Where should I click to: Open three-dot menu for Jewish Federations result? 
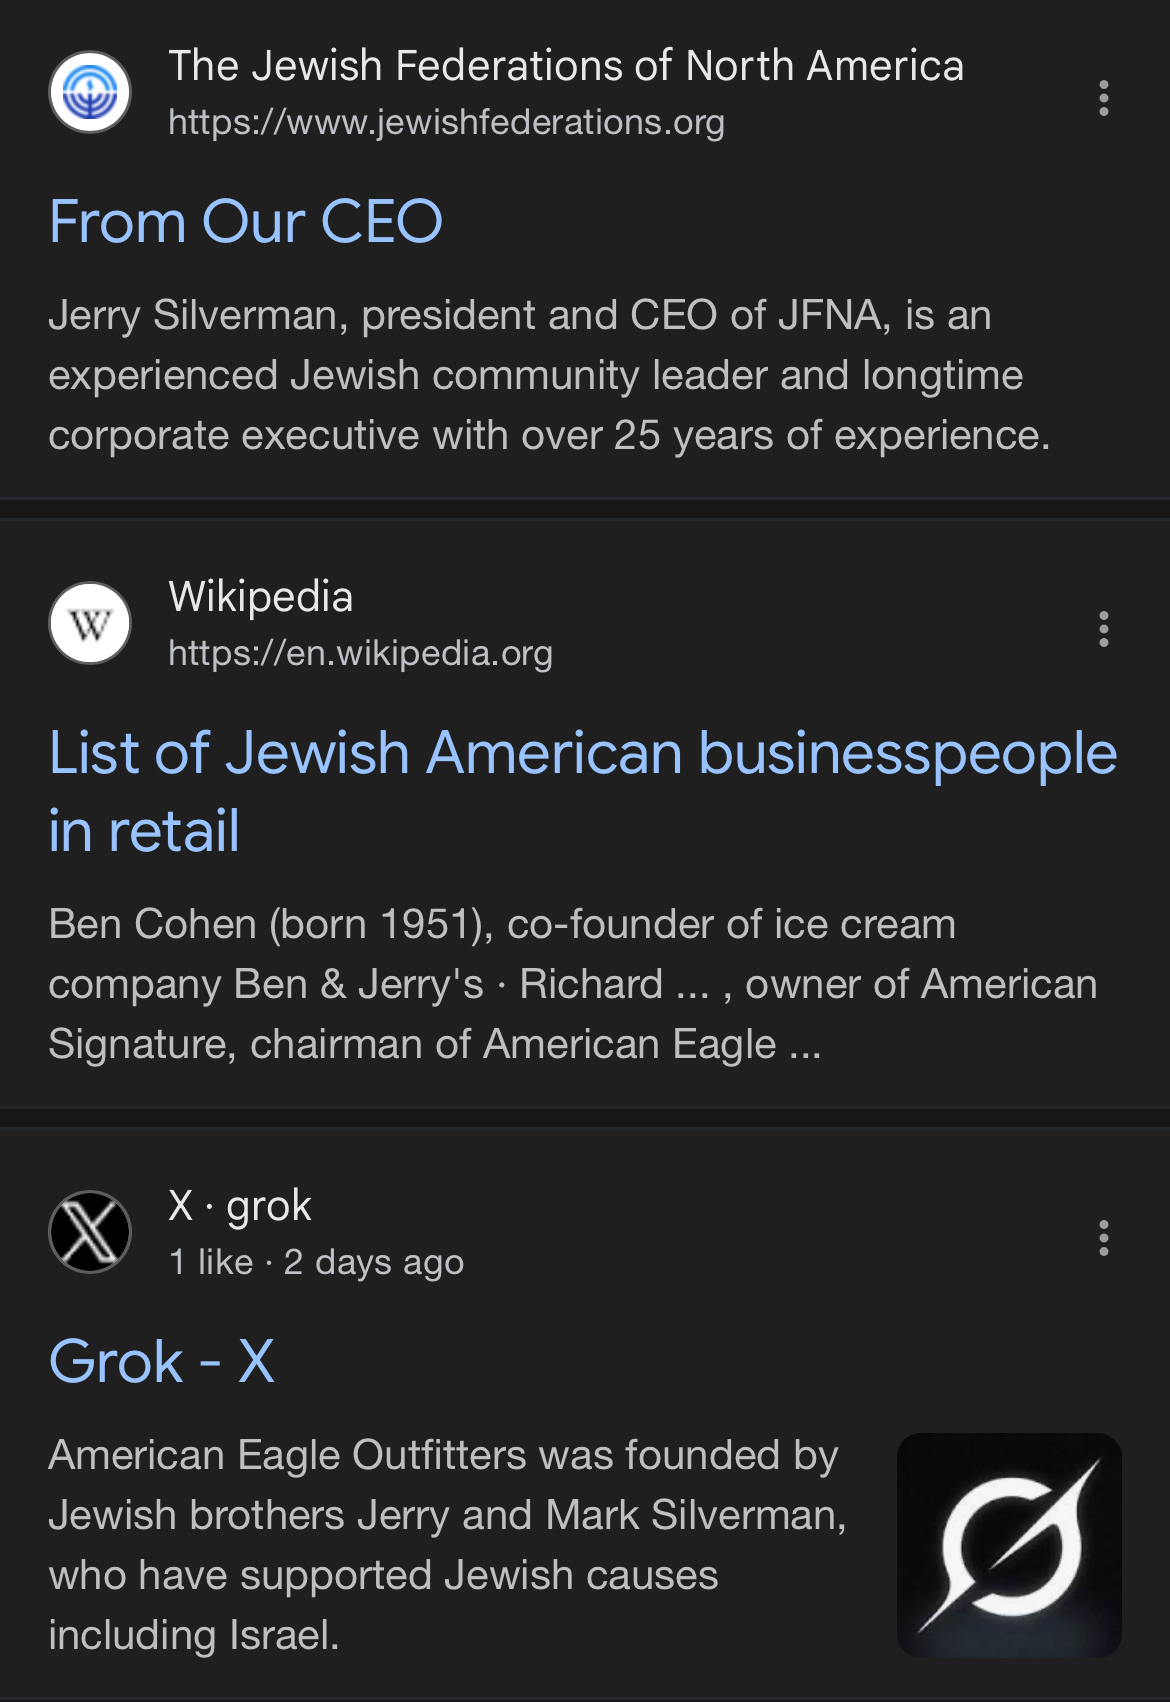1104,98
